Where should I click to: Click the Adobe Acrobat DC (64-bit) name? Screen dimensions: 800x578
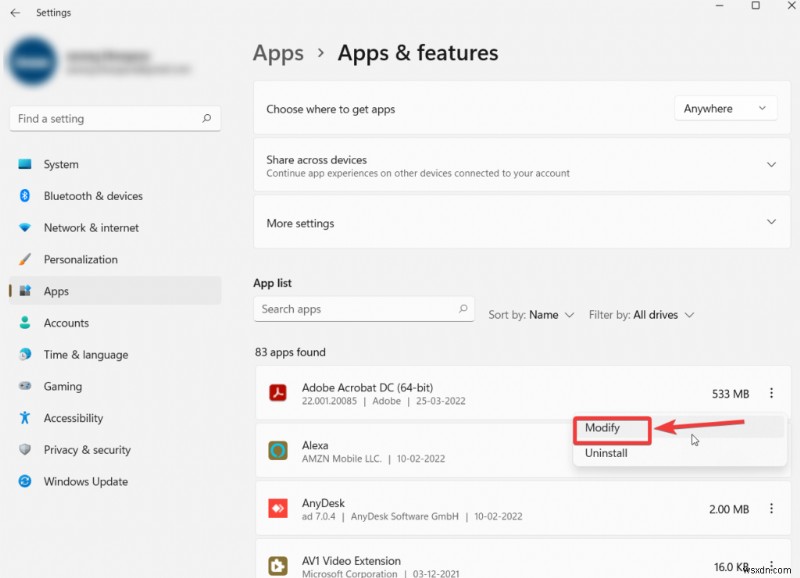[x=367, y=387]
